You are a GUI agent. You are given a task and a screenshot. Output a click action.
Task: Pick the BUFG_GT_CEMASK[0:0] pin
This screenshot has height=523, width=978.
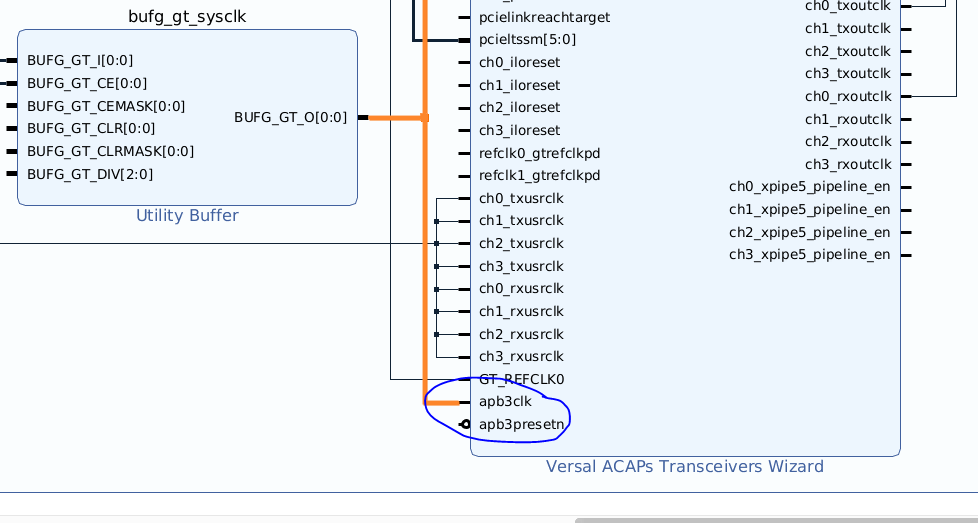105,106
